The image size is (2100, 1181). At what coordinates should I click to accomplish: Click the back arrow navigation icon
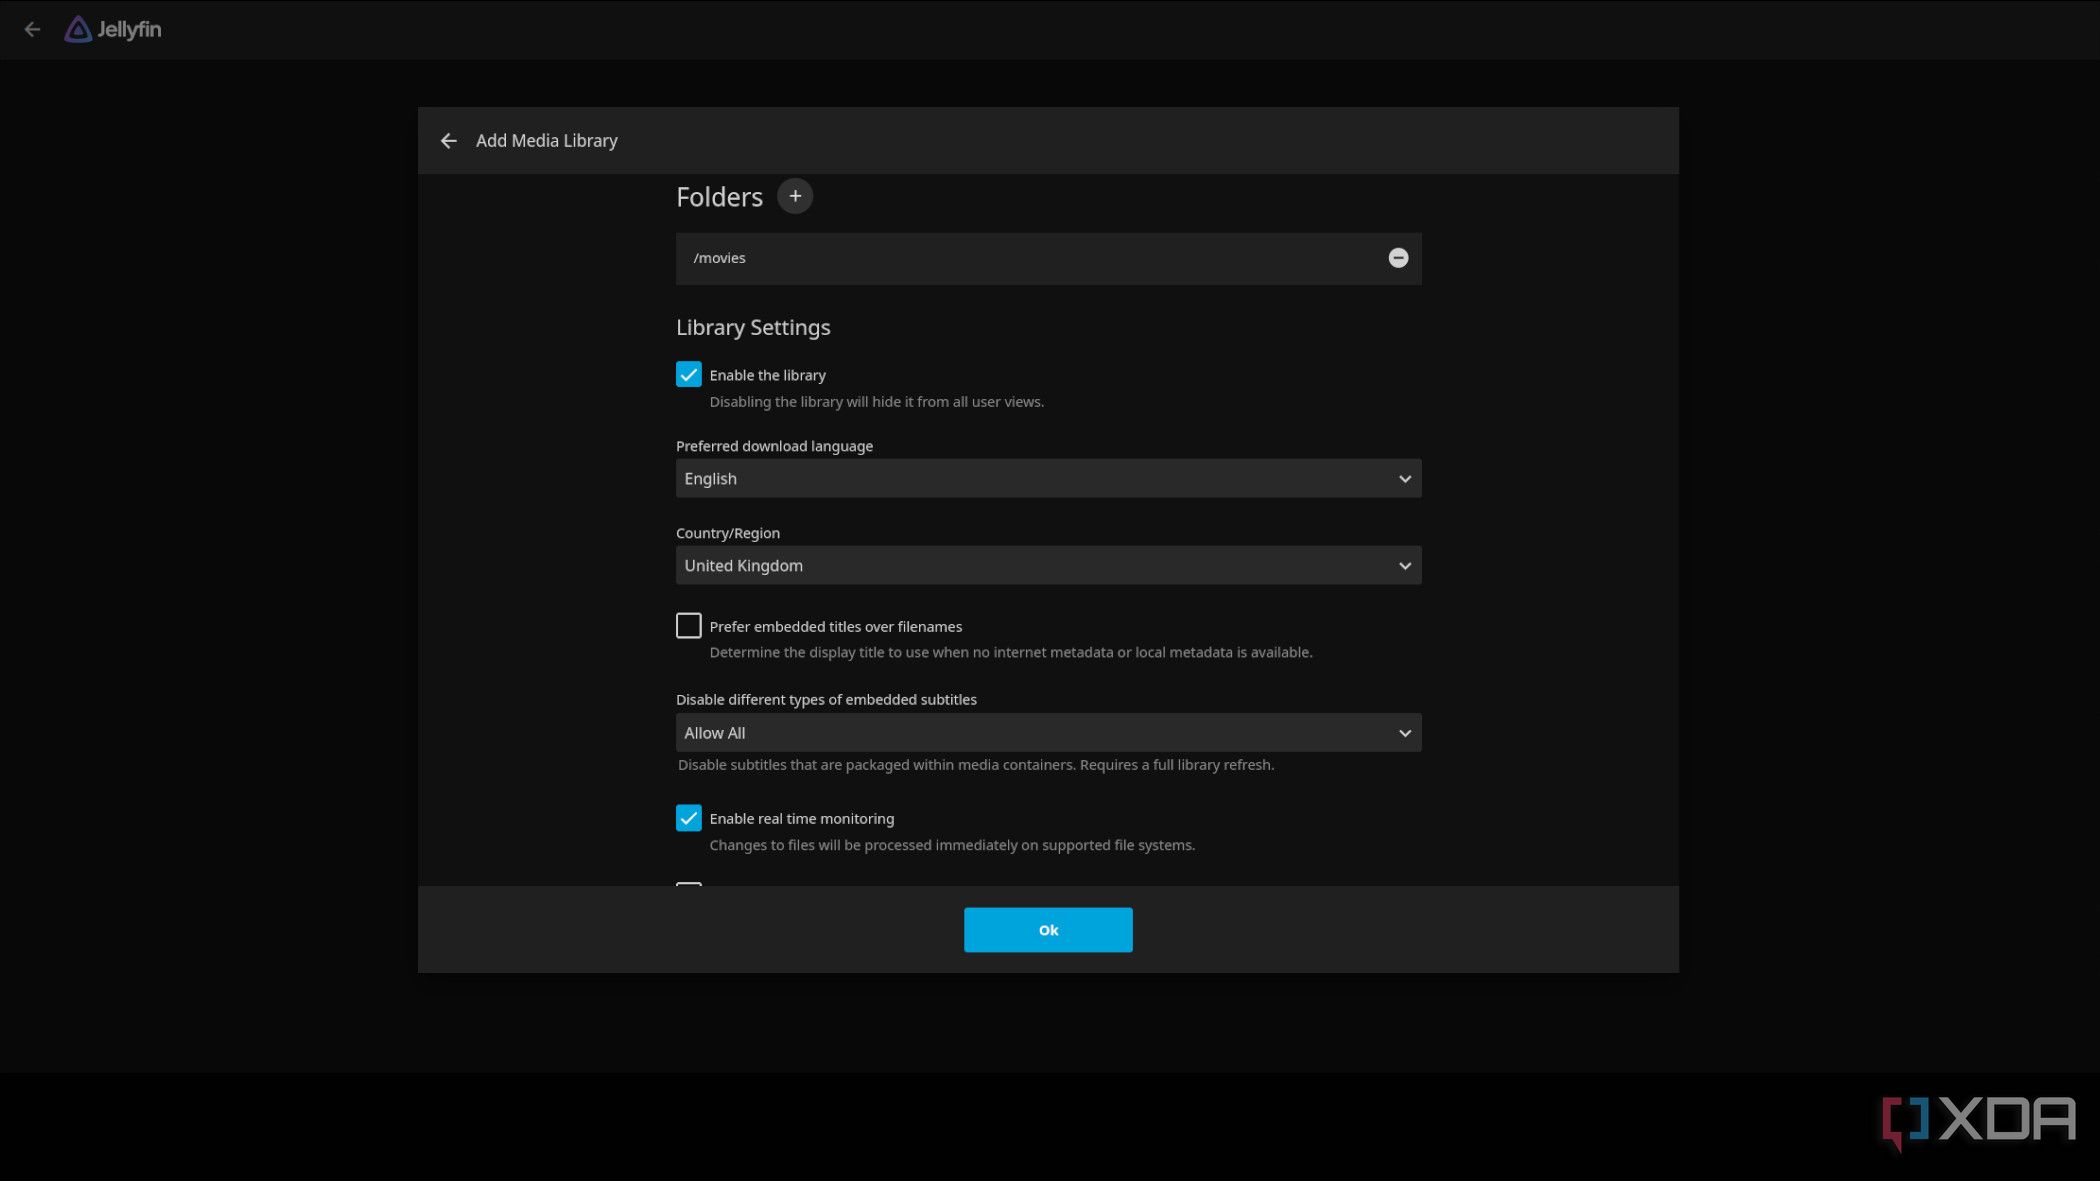449,141
